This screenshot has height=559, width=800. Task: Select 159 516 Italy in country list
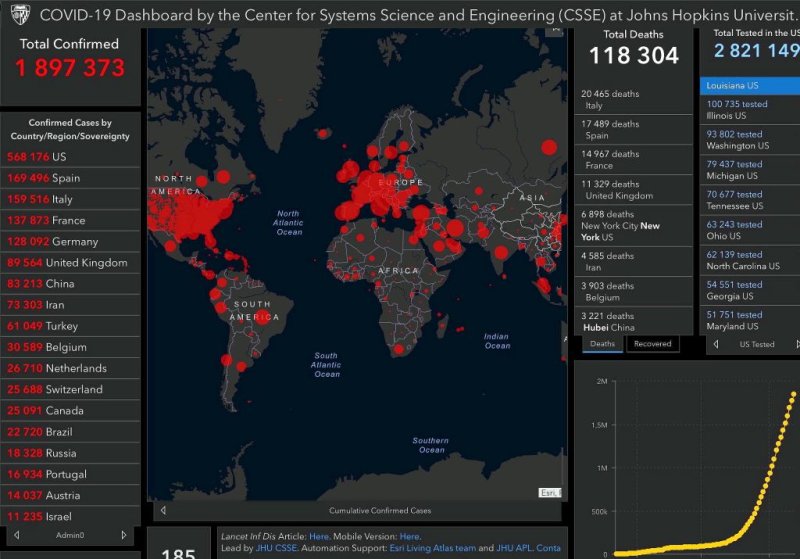click(70, 199)
